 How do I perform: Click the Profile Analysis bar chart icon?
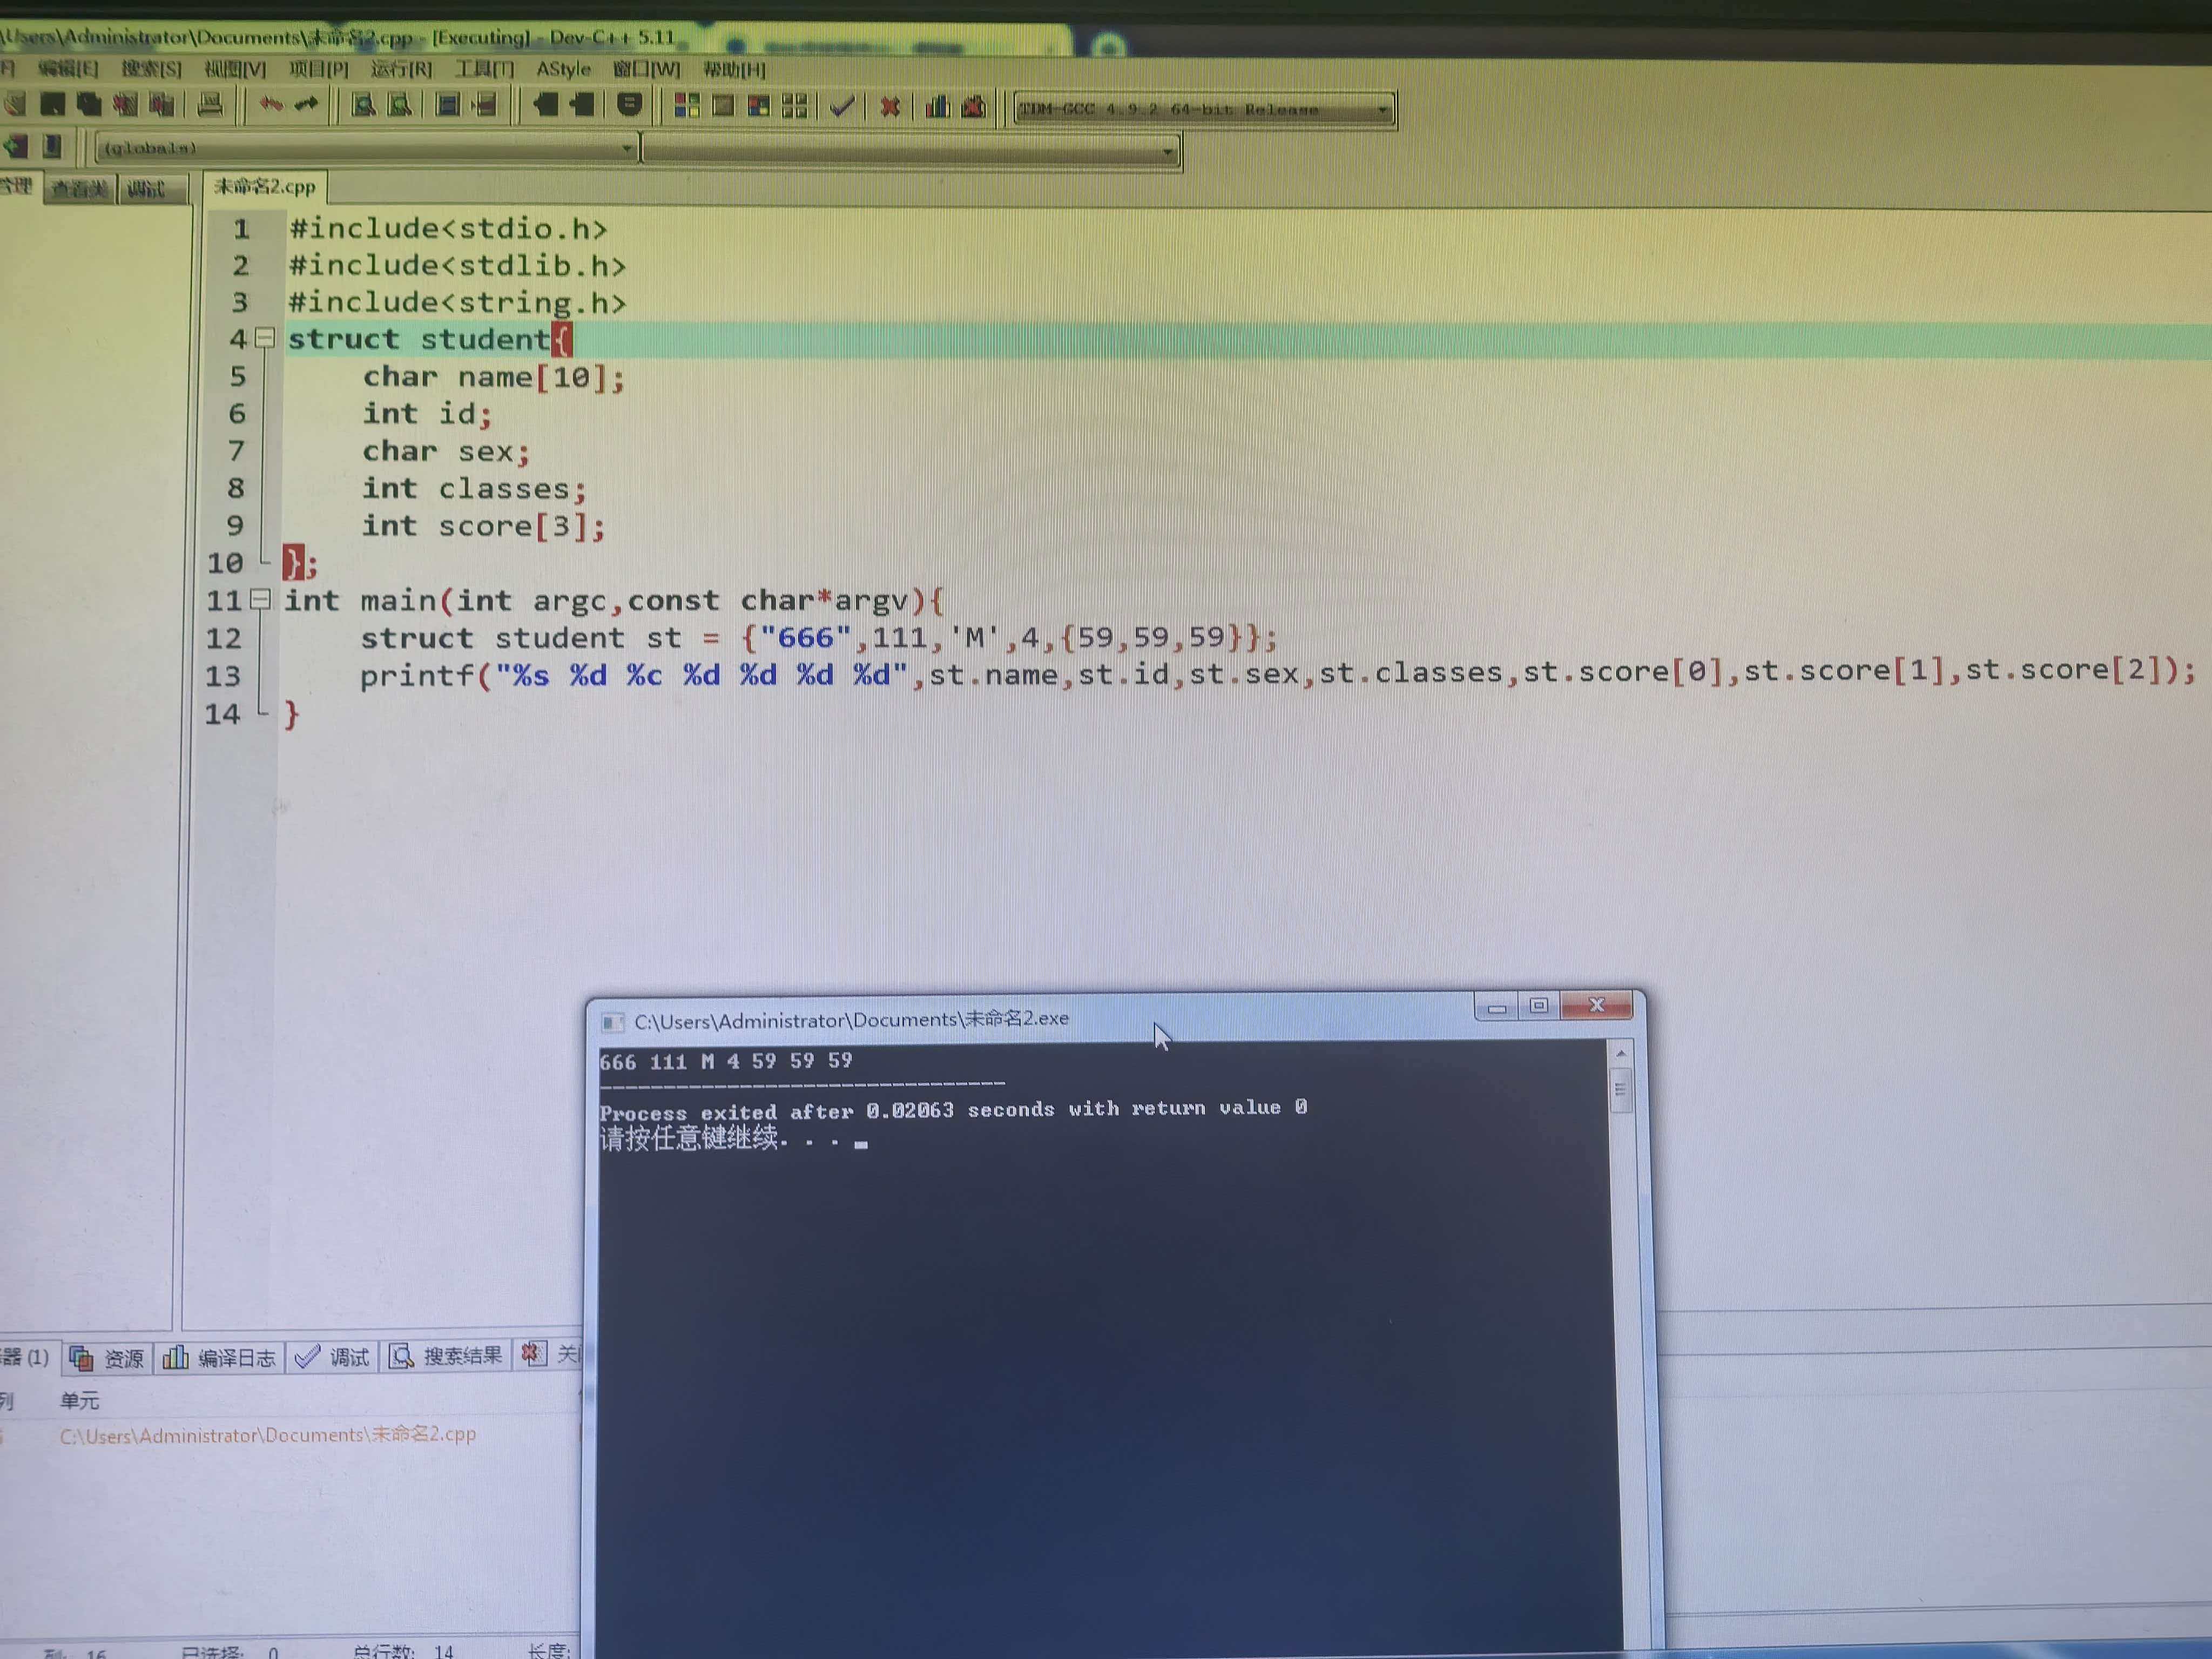pos(937,106)
